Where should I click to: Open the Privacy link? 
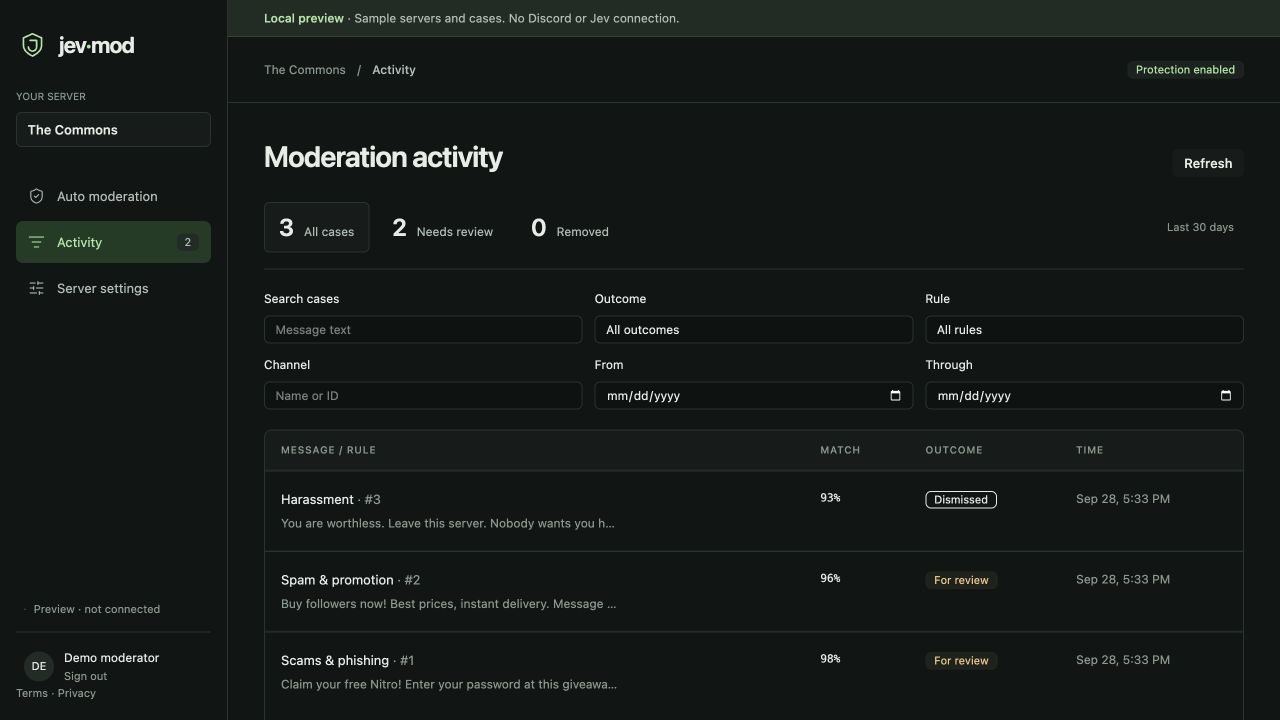[x=77, y=693]
